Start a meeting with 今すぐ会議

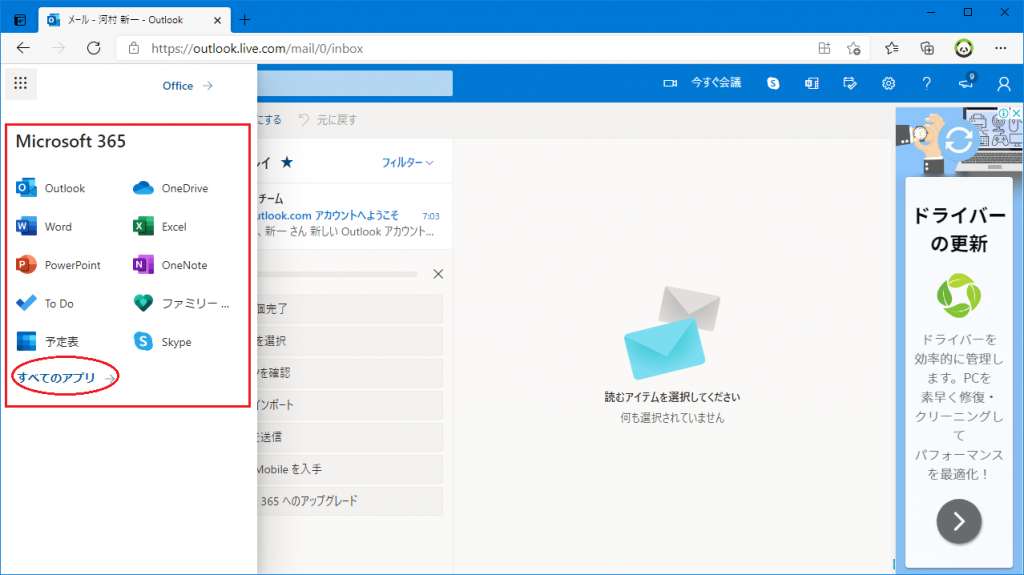click(702, 83)
